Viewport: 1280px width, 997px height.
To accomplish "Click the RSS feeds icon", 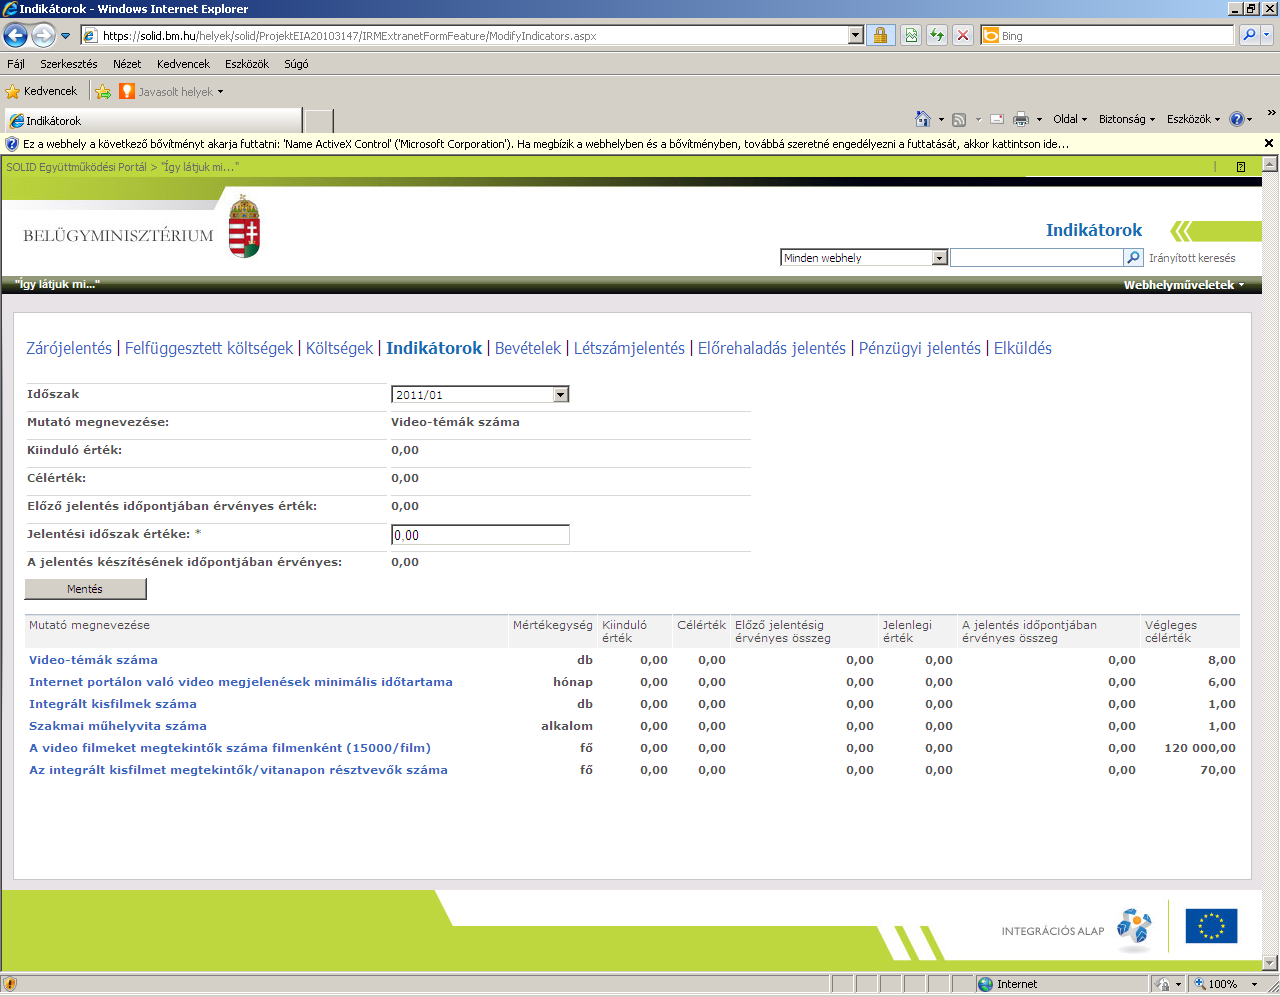I will pos(959,119).
